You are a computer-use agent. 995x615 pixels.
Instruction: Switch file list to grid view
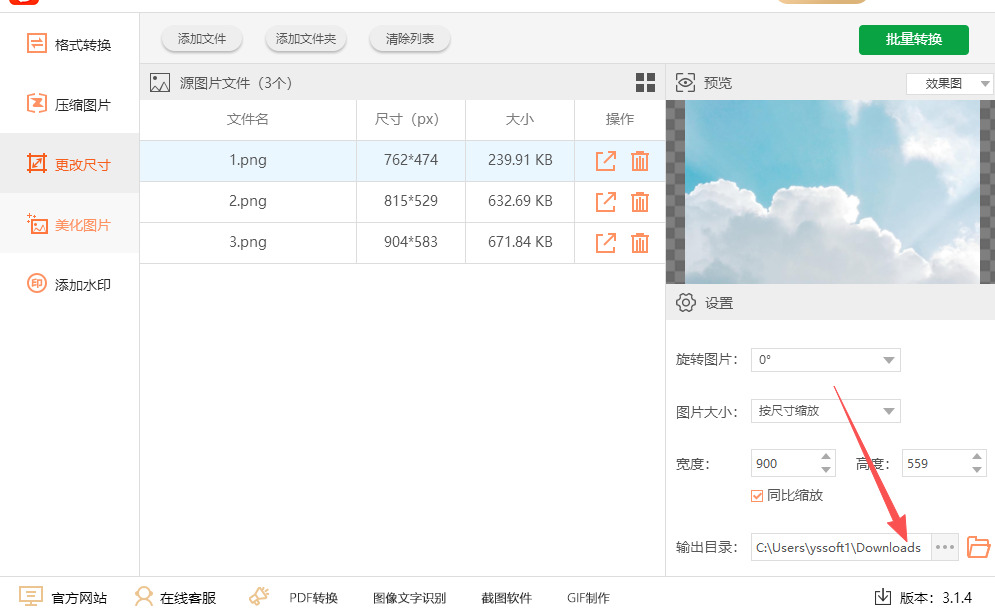(645, 83)
